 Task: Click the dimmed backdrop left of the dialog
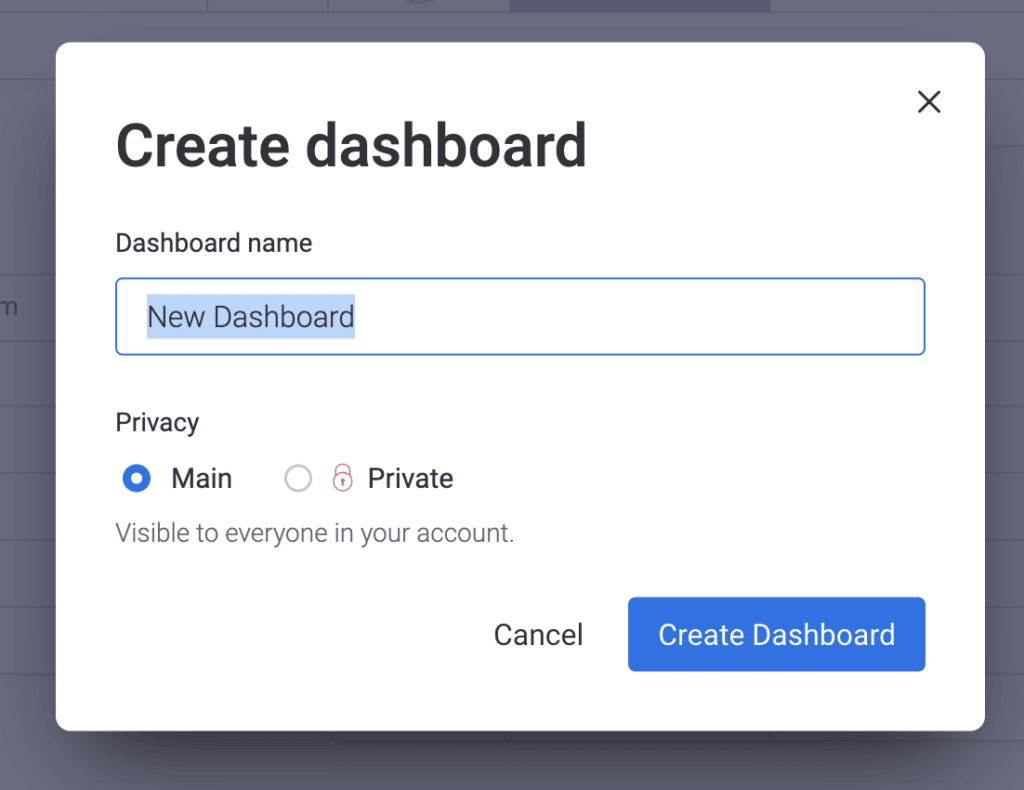click(27, 392)
